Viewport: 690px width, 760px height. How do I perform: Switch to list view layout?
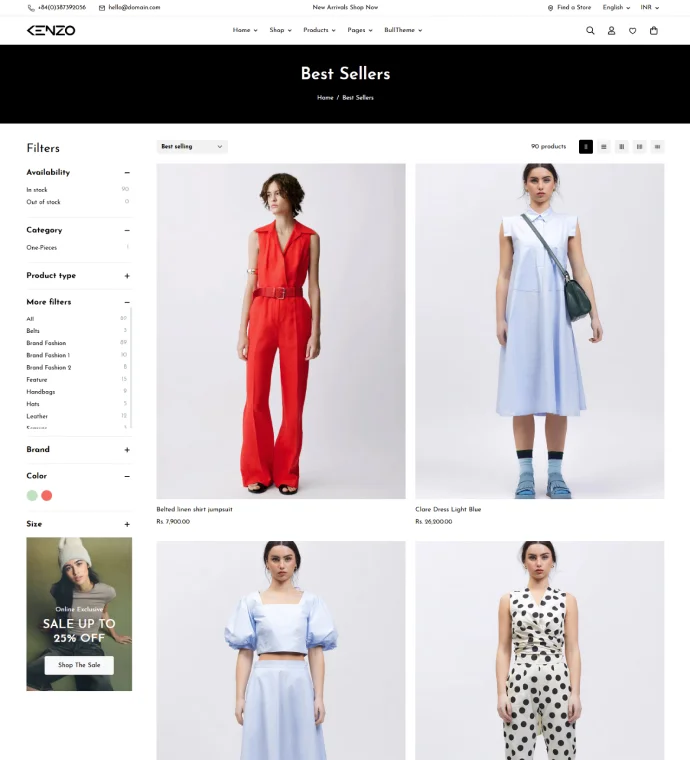603,146
